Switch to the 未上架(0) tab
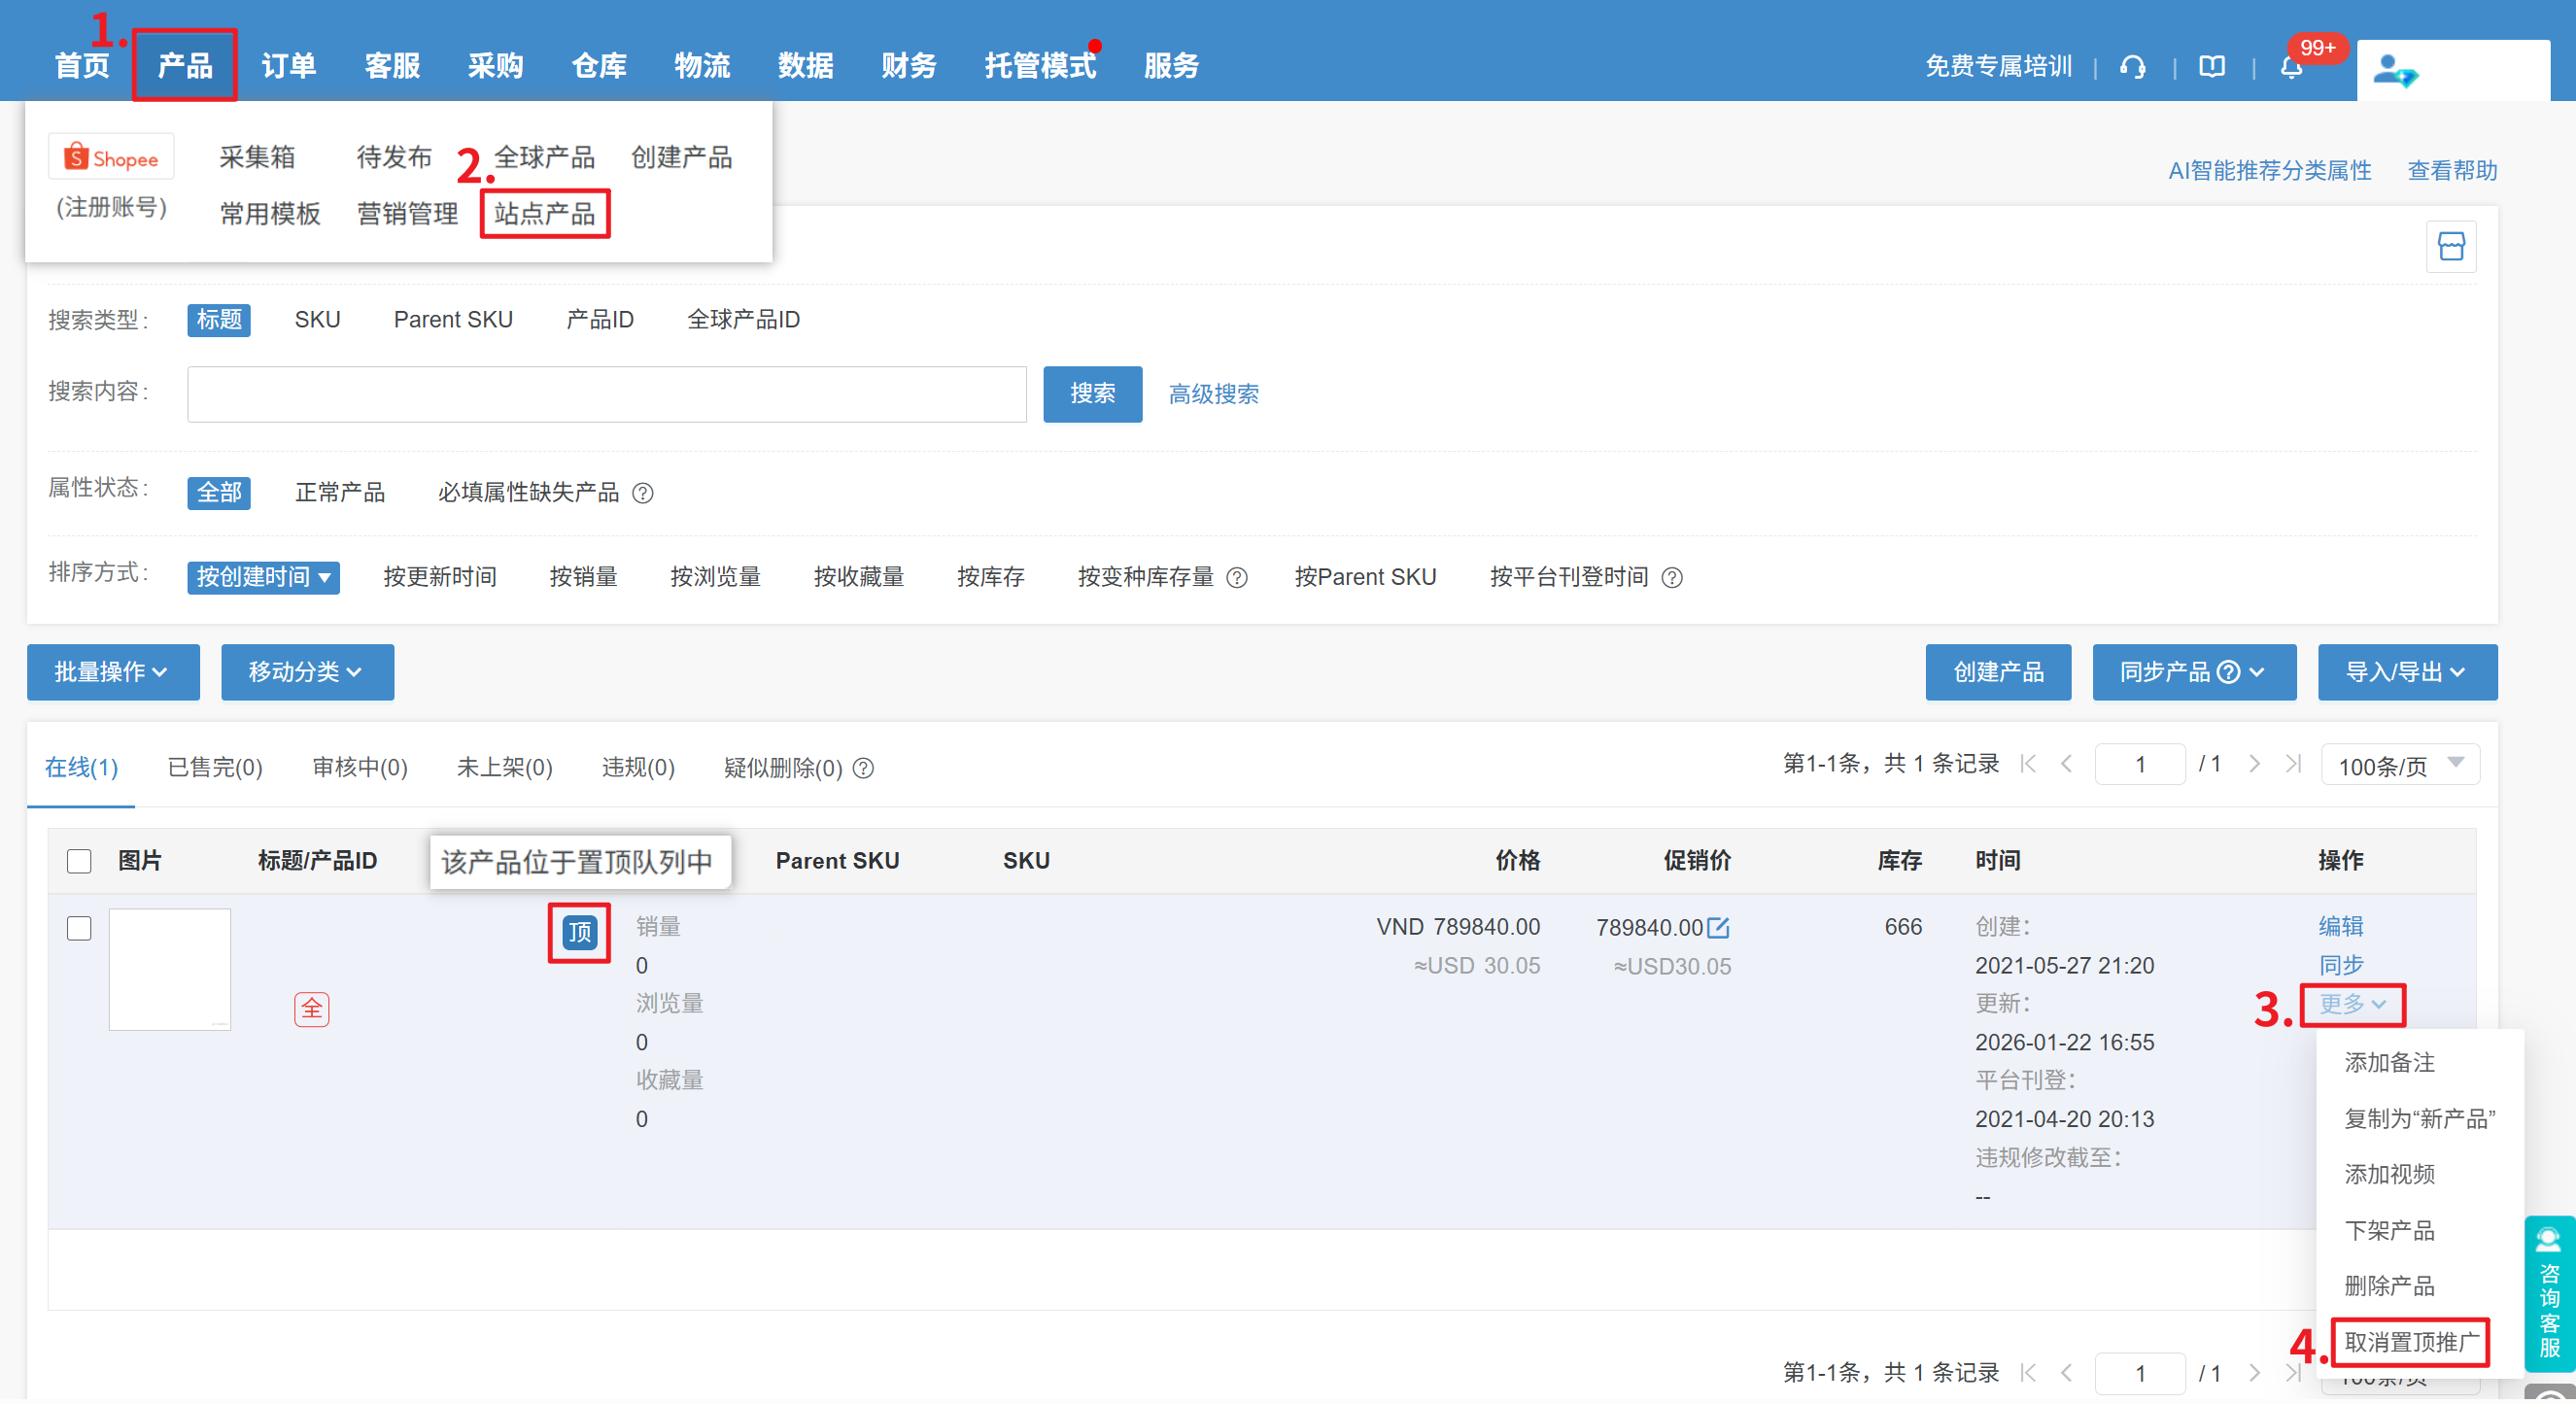The width and height of the screenshot is (2576, 1404). pyautogui.click(x=504, y=767)
